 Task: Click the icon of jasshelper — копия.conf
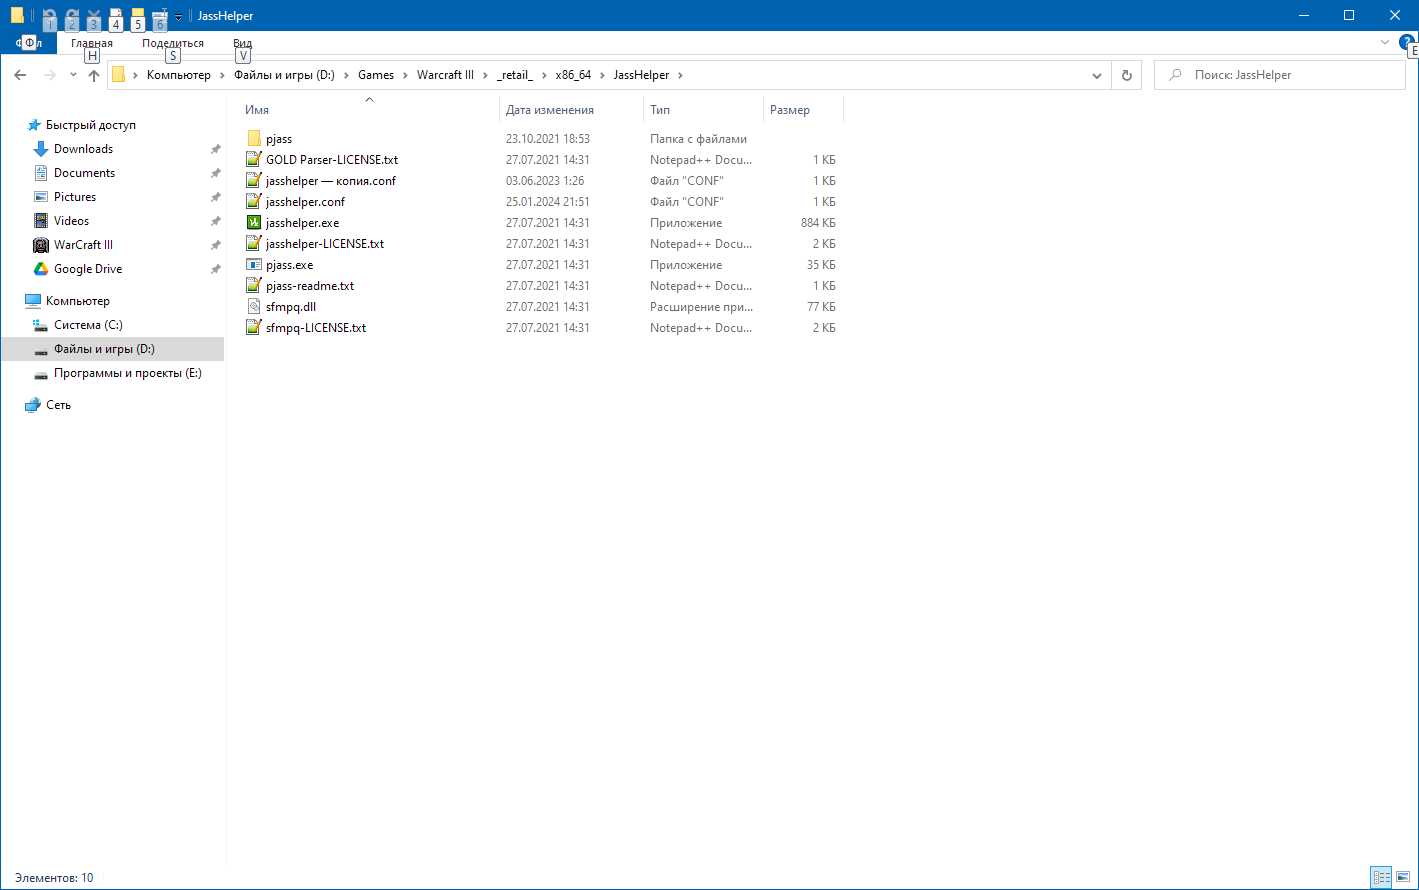[x=254, y=181]
